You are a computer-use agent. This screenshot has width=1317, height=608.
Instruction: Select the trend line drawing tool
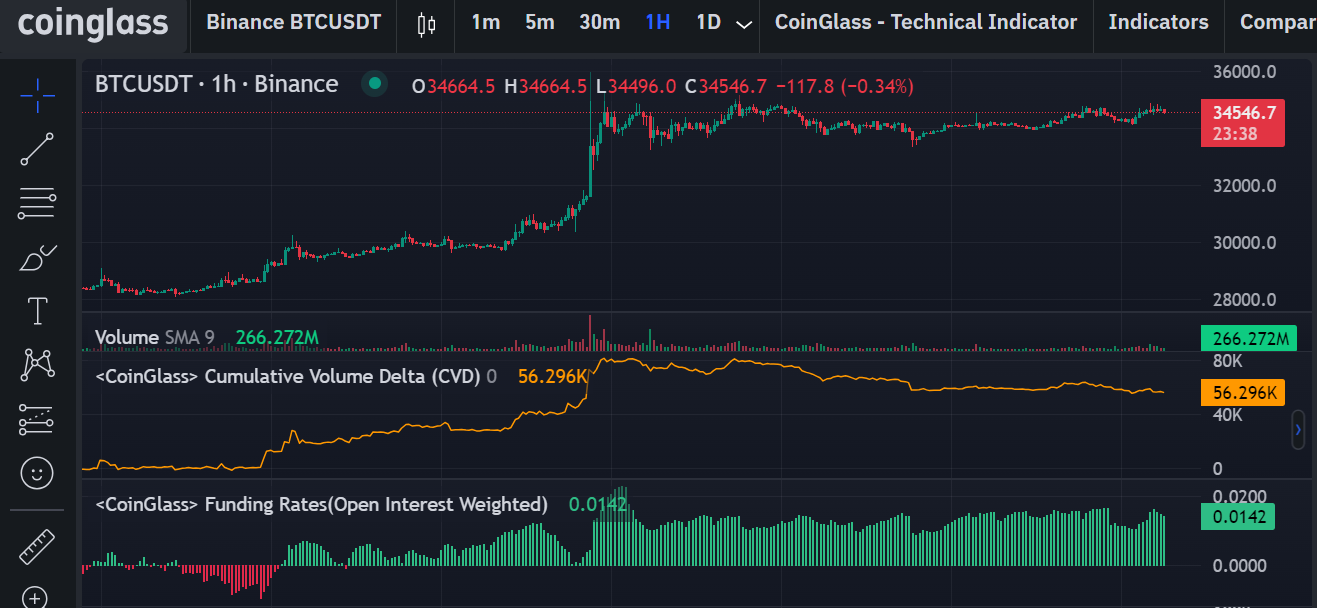[37, 149]
